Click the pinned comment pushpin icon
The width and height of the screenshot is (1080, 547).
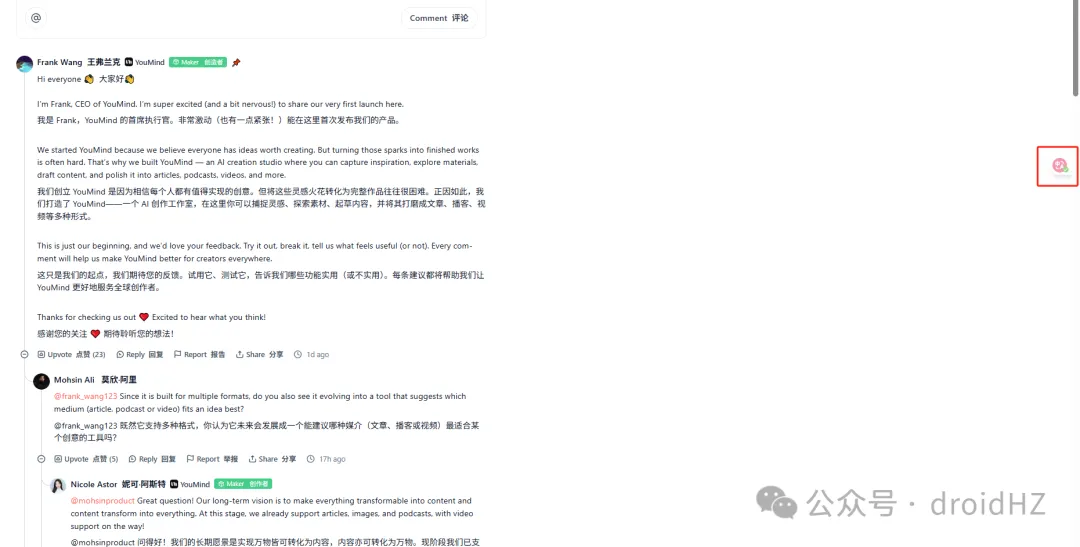(x=236, y=63)
